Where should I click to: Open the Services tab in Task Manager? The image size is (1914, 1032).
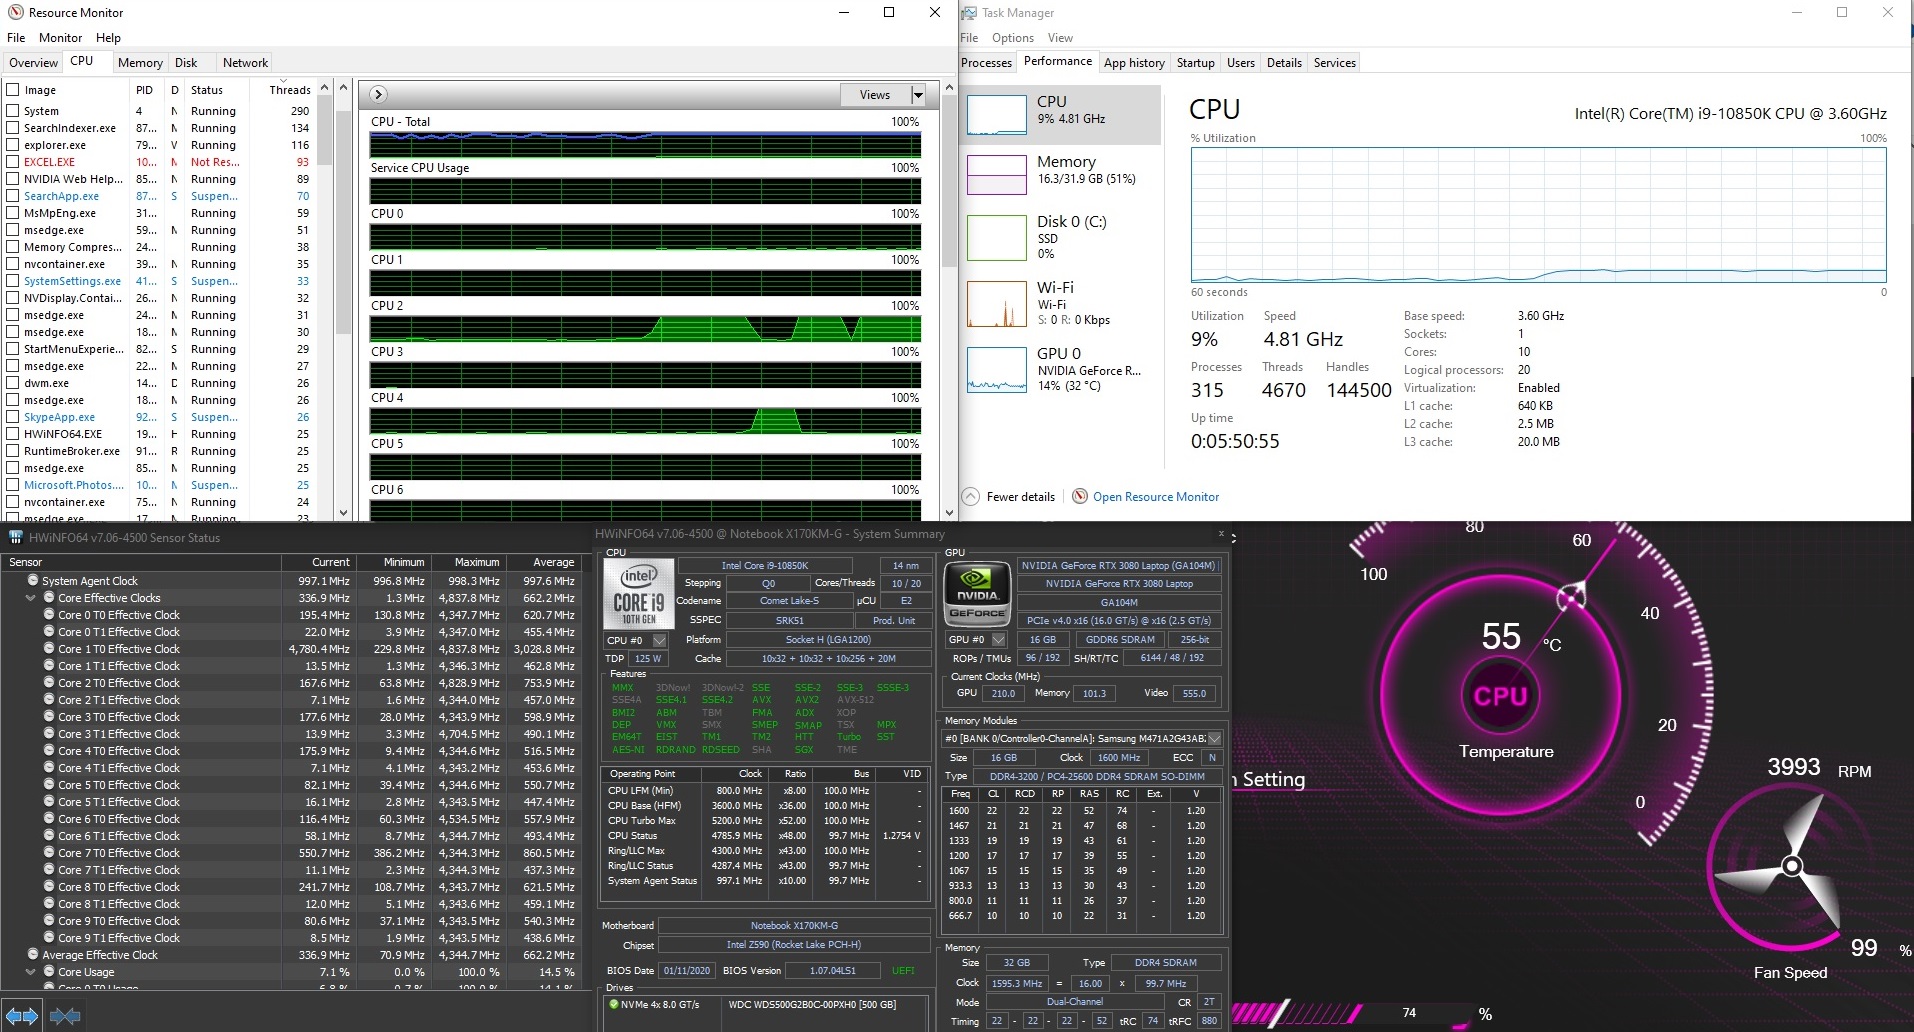(x=1334, y=62)
